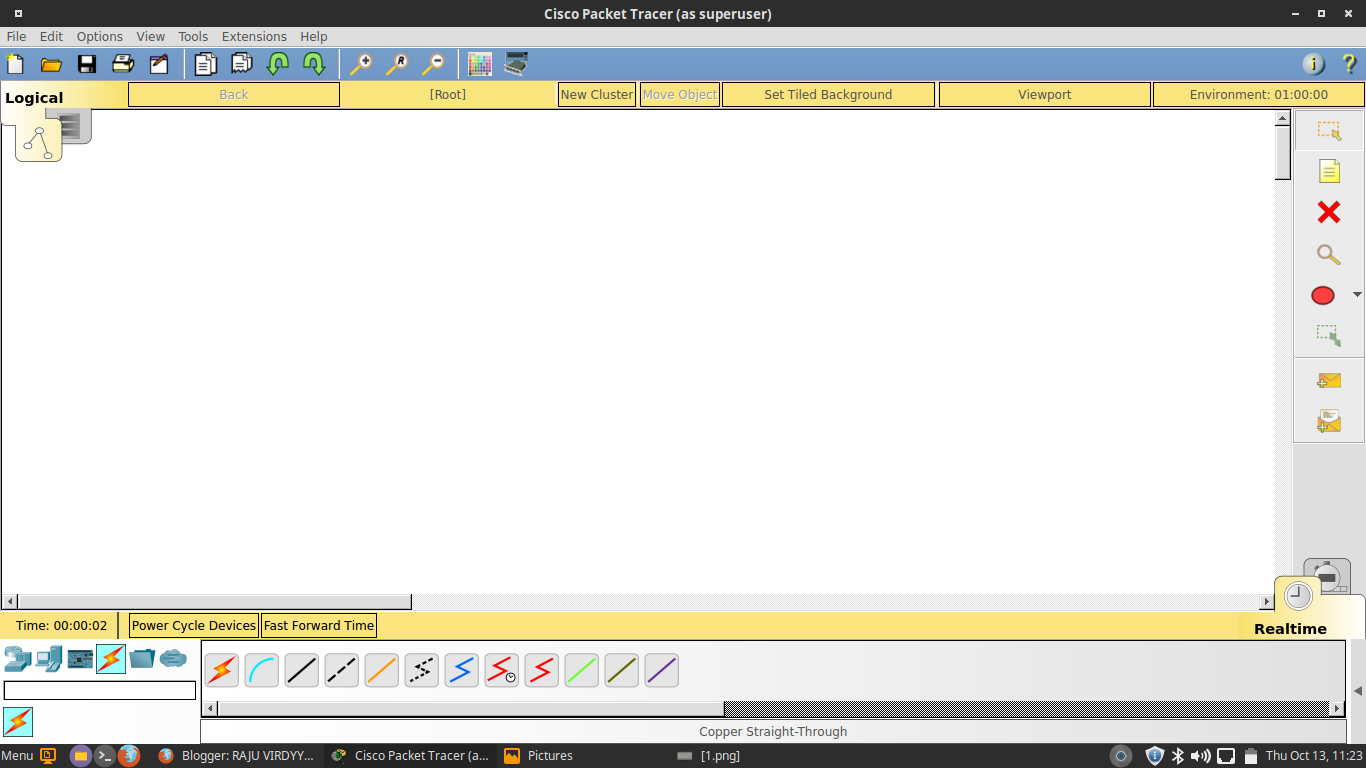Switch to the Realtime mode tab
Screen dimensions: 1366x768
tap(1290, 629)
